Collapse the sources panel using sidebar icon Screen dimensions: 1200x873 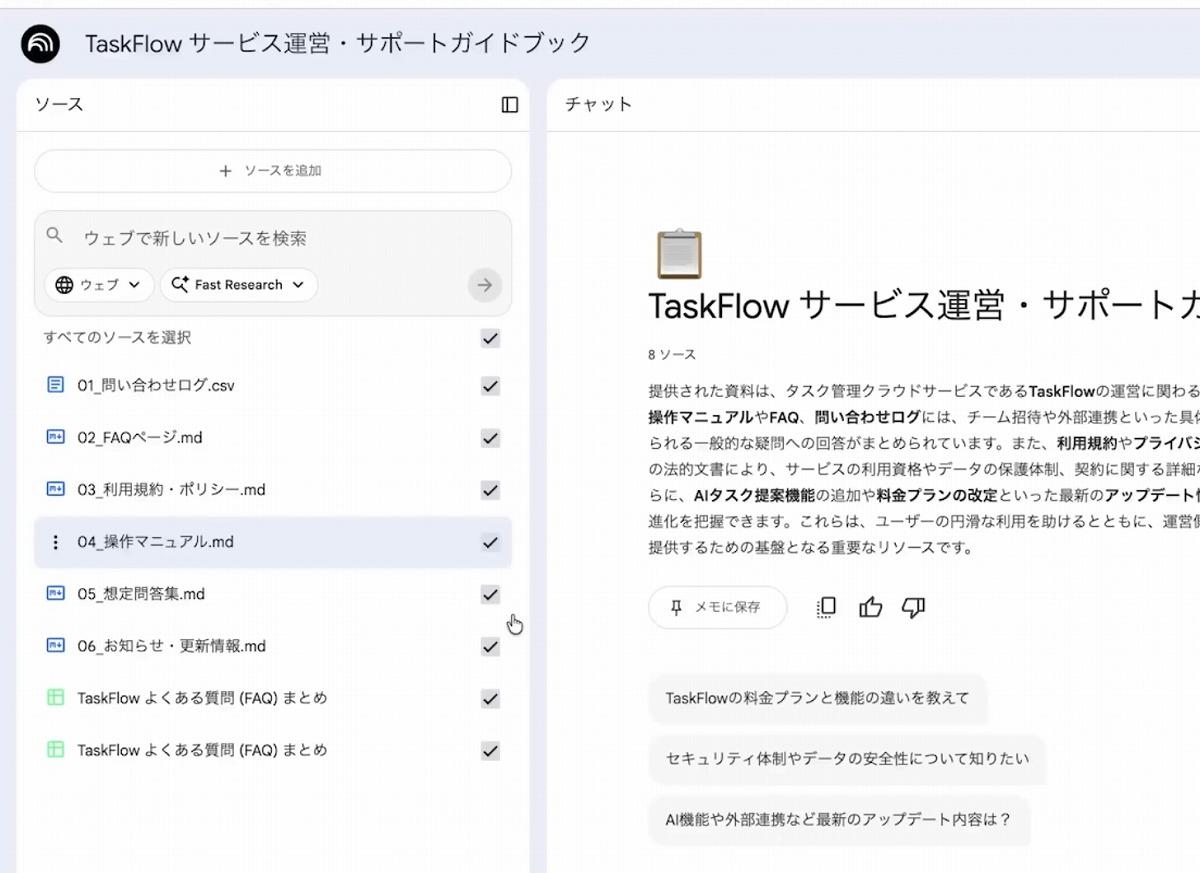pyautogui.click(x=510, y=105)
